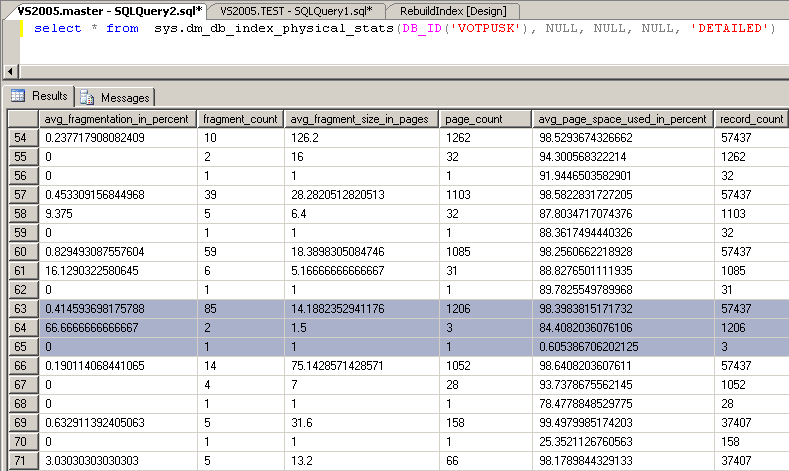Click the cell 18.3898305084746
Image resolution: width=789 pixels, height=471 pixels.
click(x=362, y=252)
